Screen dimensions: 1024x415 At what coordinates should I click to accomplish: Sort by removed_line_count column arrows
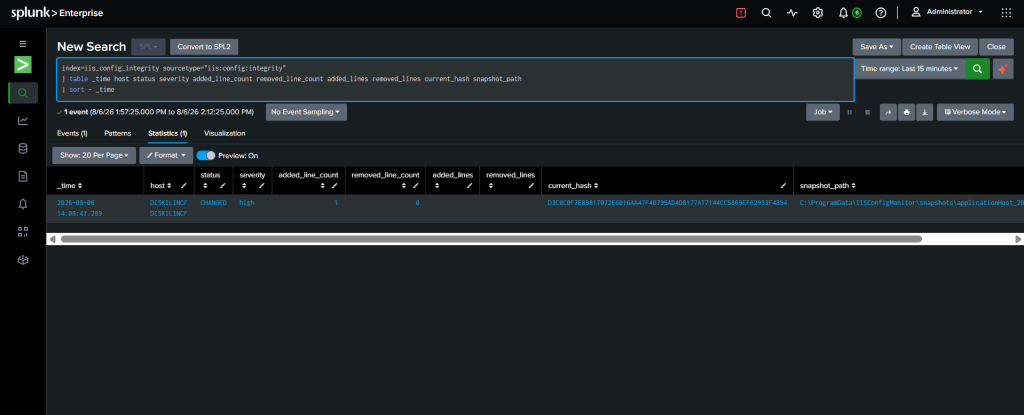pyautogui.click(x=404, y=187)
